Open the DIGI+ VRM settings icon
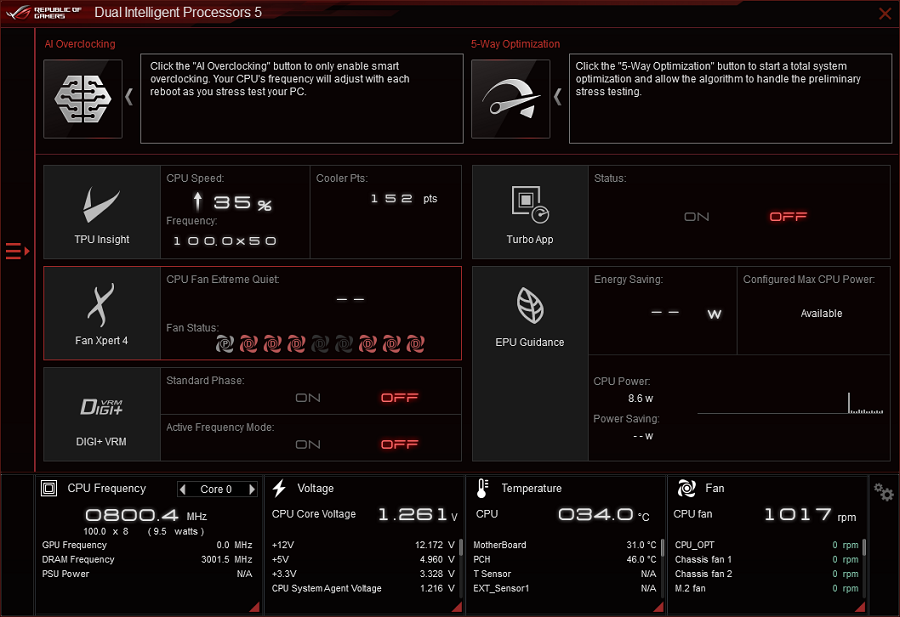This screenshot has height=617, width=900. (101, 406)
